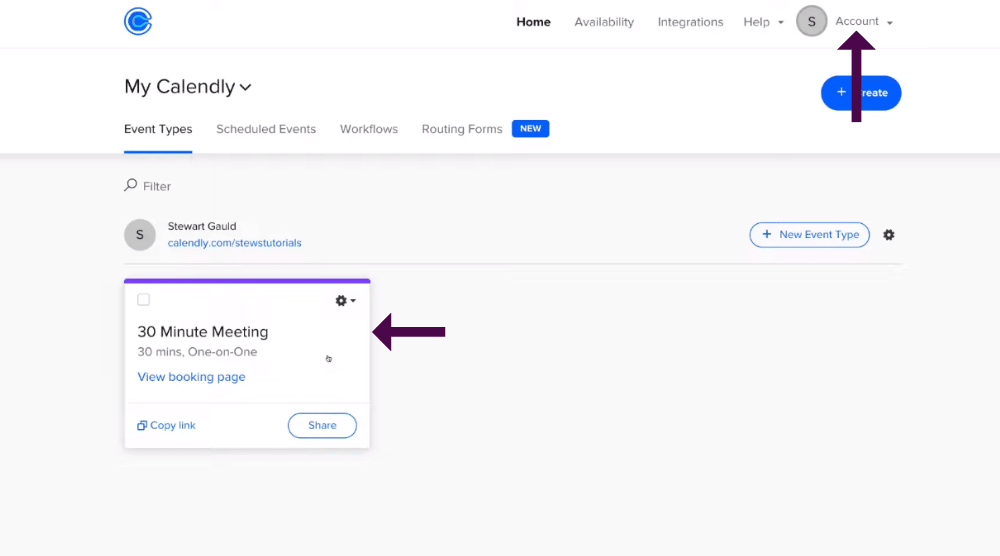Switch to Scheduled Events tab
Image resolution: width=1000 pixels, height=556 pixels.
click(266, 129)
